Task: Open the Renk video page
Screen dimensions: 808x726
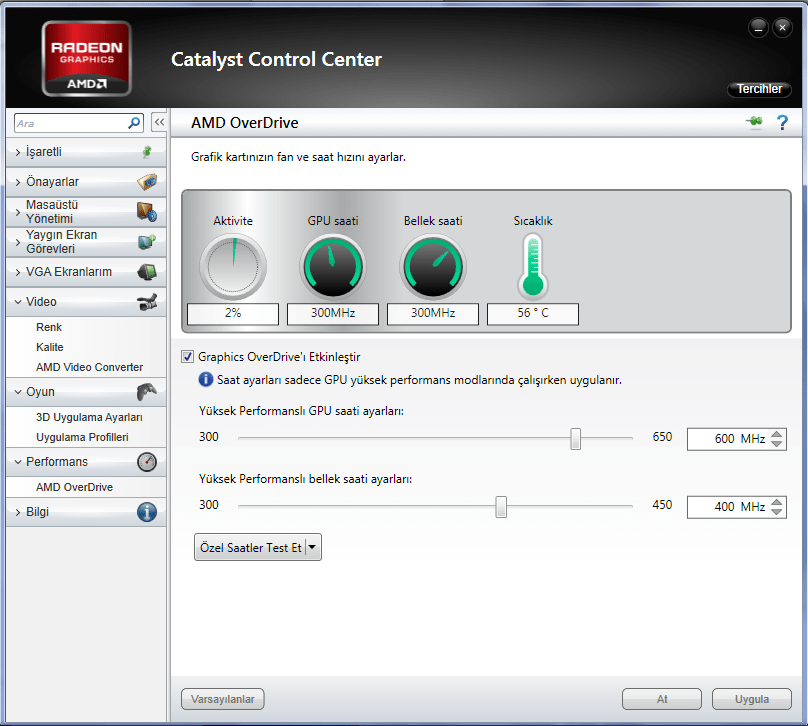Action: 48,327
